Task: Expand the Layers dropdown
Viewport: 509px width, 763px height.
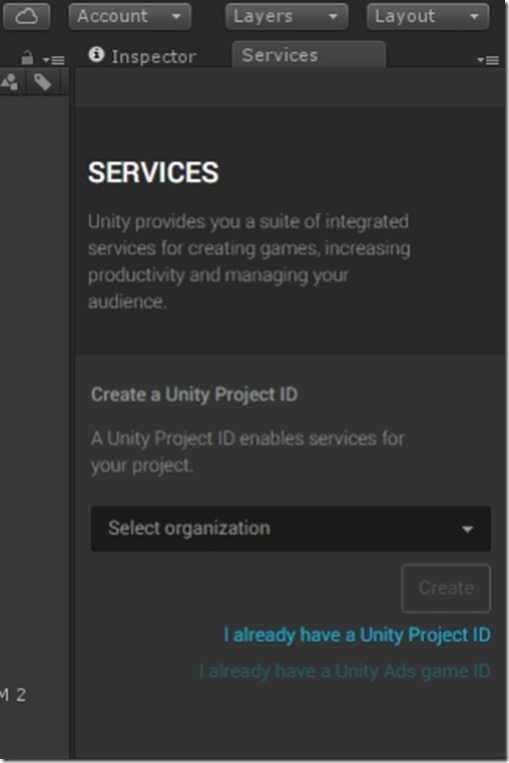Action: pos(287,17)
